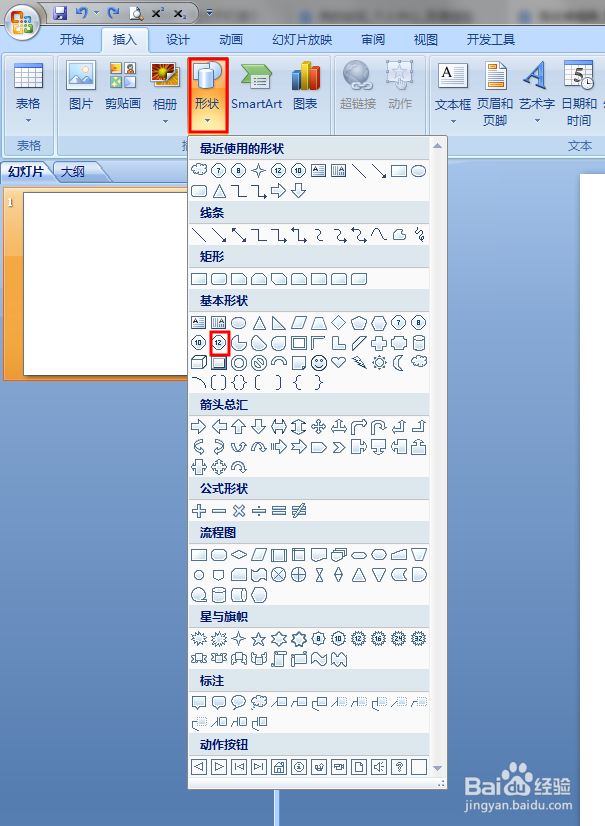Click the 剪贴画 clip art button
The height and width of the screenshot is (826, 605).
(x=123, y=86)
